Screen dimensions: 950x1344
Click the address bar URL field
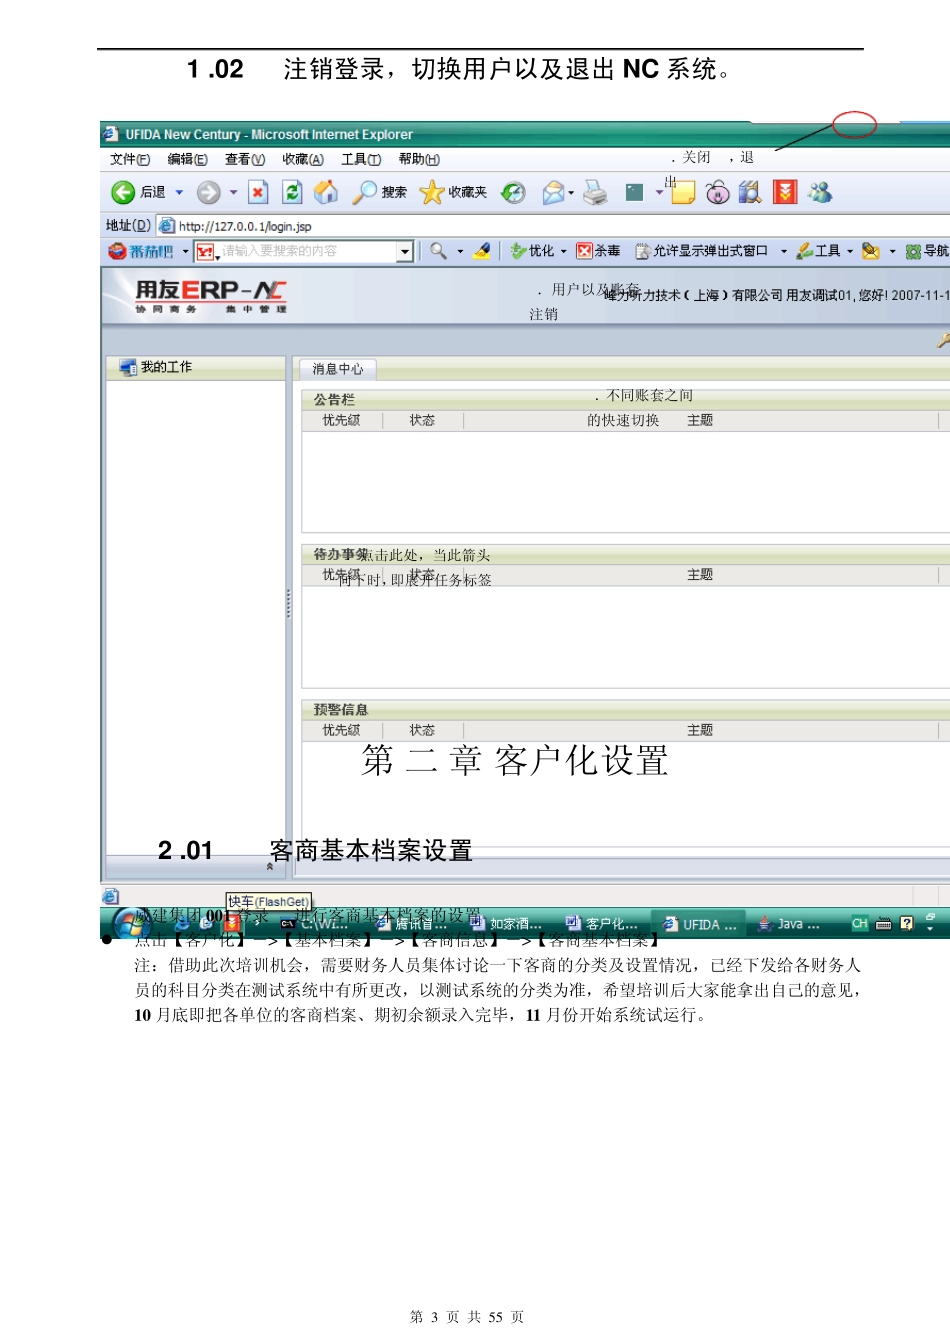point(554,226)
